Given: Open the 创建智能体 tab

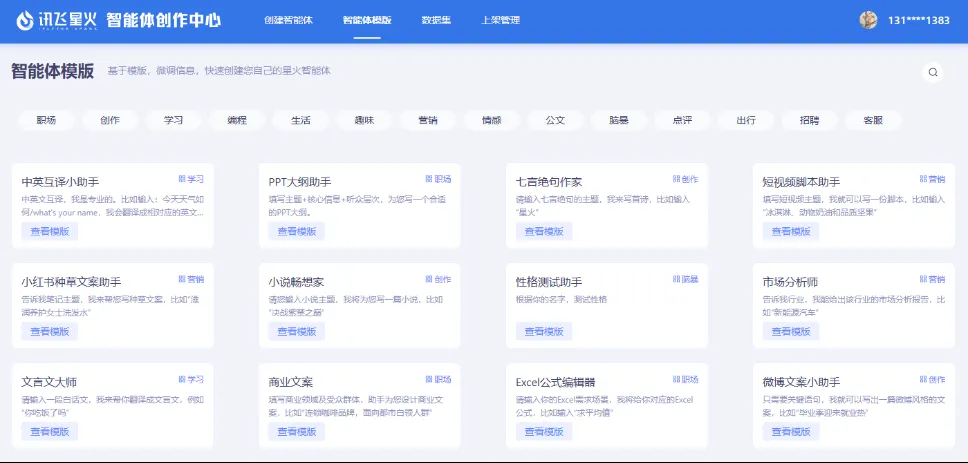Looking at the screenshot, I should pyautogui.click(x=289, y=20).
